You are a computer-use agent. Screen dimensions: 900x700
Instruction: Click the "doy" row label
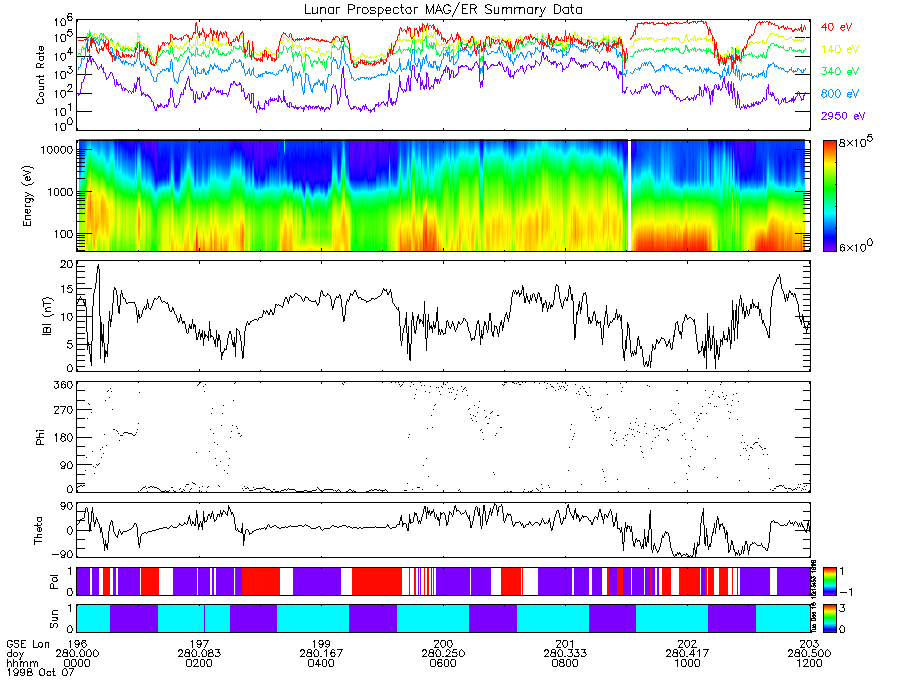tap(15, 654)
